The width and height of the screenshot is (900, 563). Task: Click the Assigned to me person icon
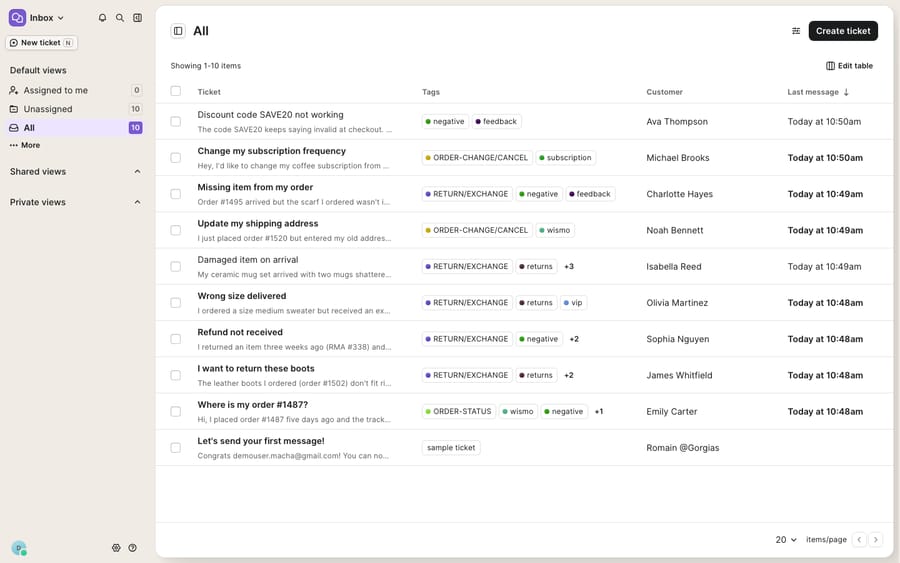pyautogui.click(x=14, y=90)
